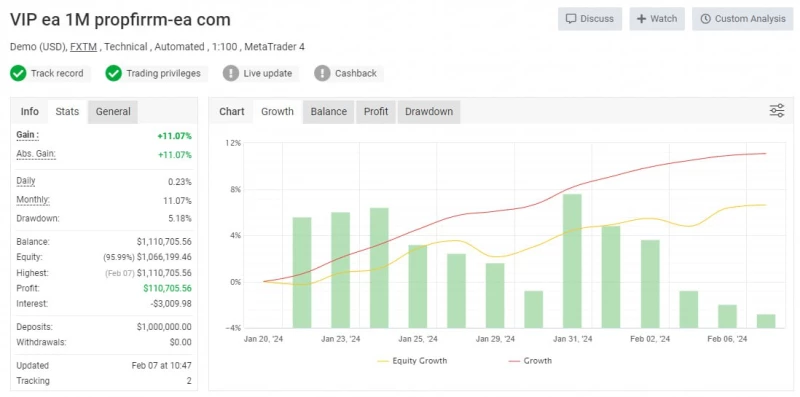This screenshot has height=397, width=800.
Task: Click the Trading privileges green checkmark icon
Action: click(x=113, y=73)
